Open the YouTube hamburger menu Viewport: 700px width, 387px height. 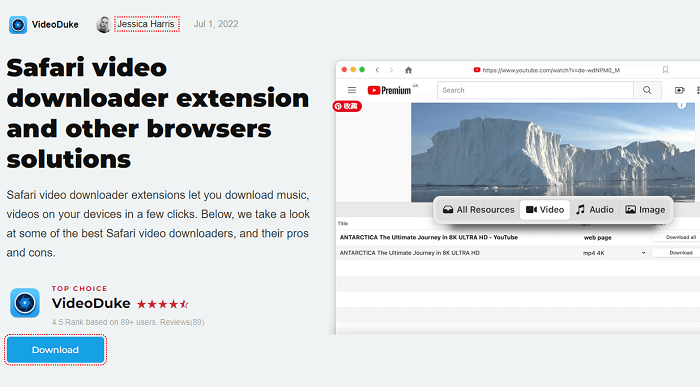point(352,90)
